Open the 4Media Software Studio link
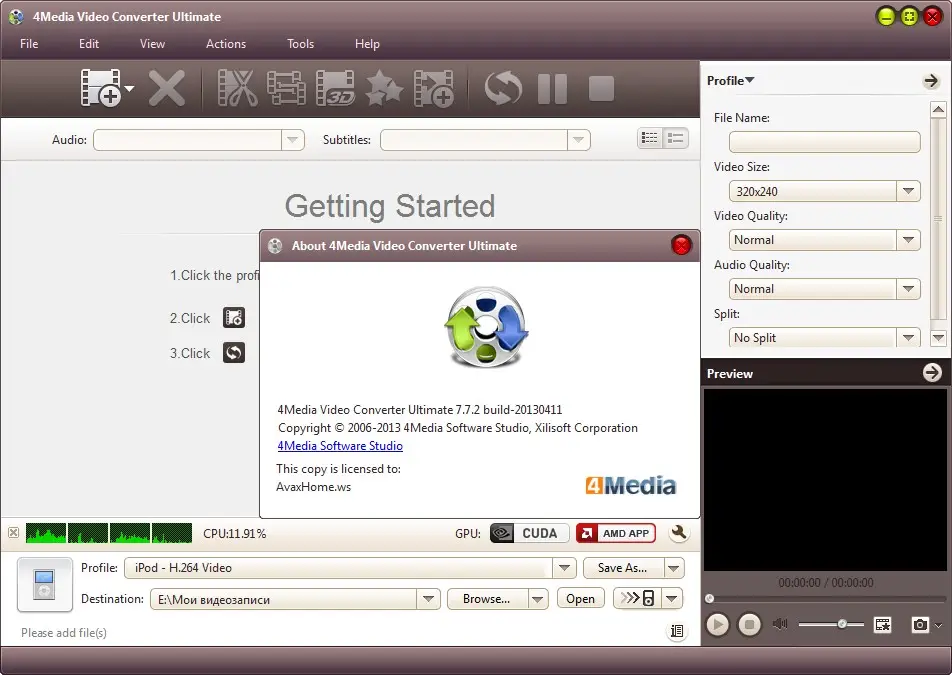Screen dimensions: 952x675 click(x=340, y=446)
